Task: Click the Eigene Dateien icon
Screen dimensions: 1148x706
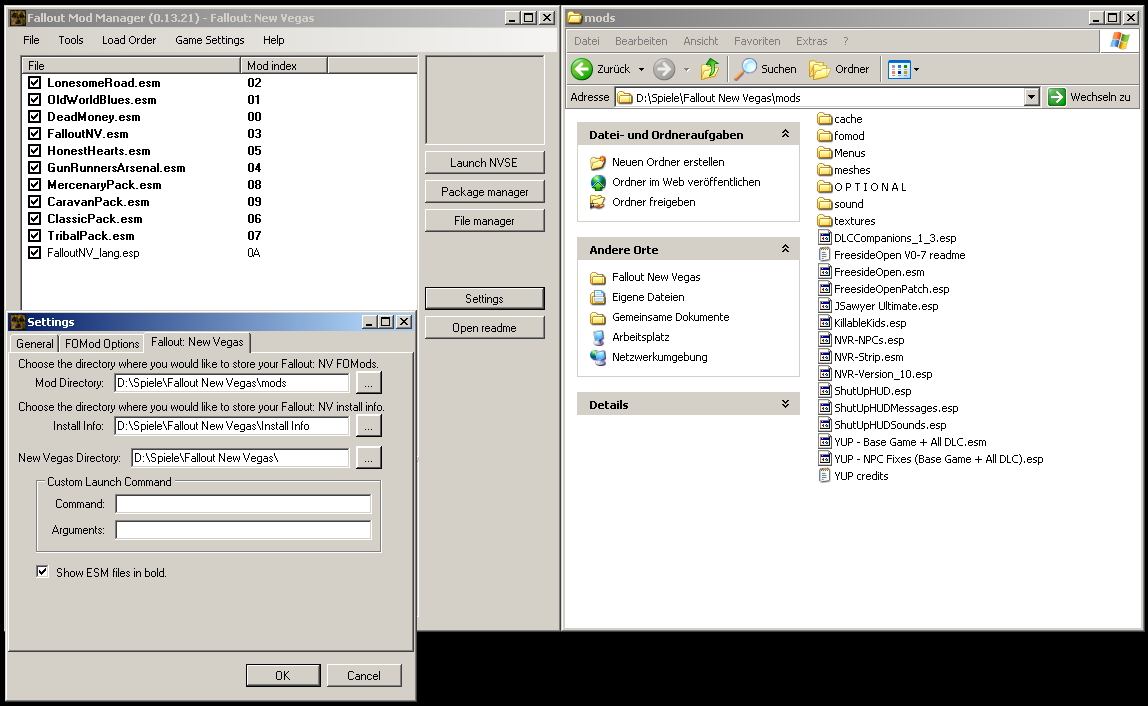Action: tap(598, 297)
